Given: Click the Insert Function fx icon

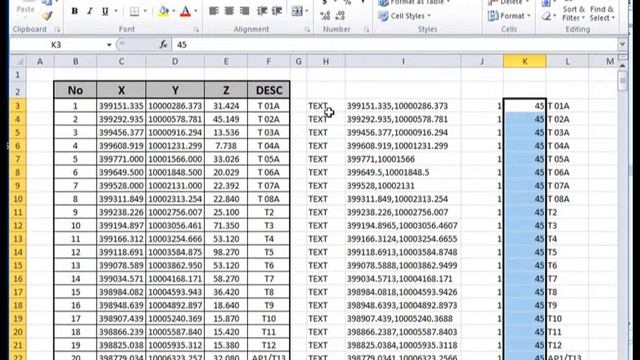Looking at the screenshot, I should (163, 44).
